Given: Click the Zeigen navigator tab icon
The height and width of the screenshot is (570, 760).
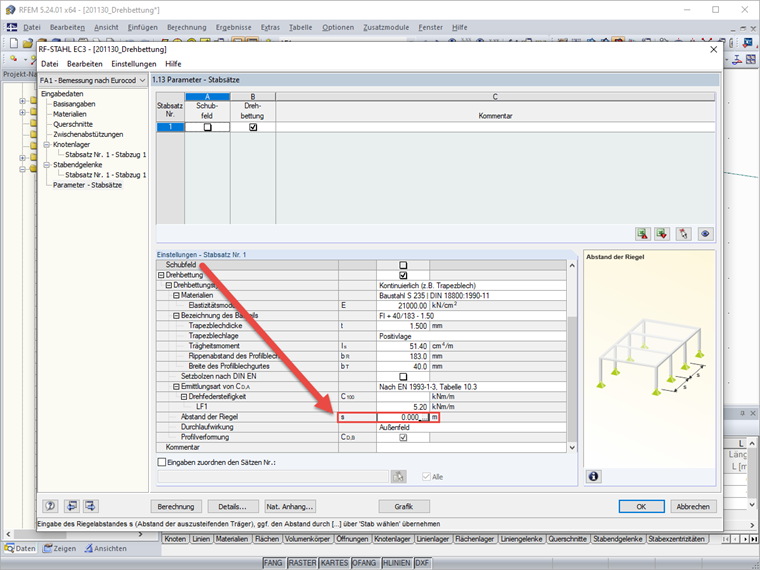Looking at the screenshot, I should (x=47, y=549).
